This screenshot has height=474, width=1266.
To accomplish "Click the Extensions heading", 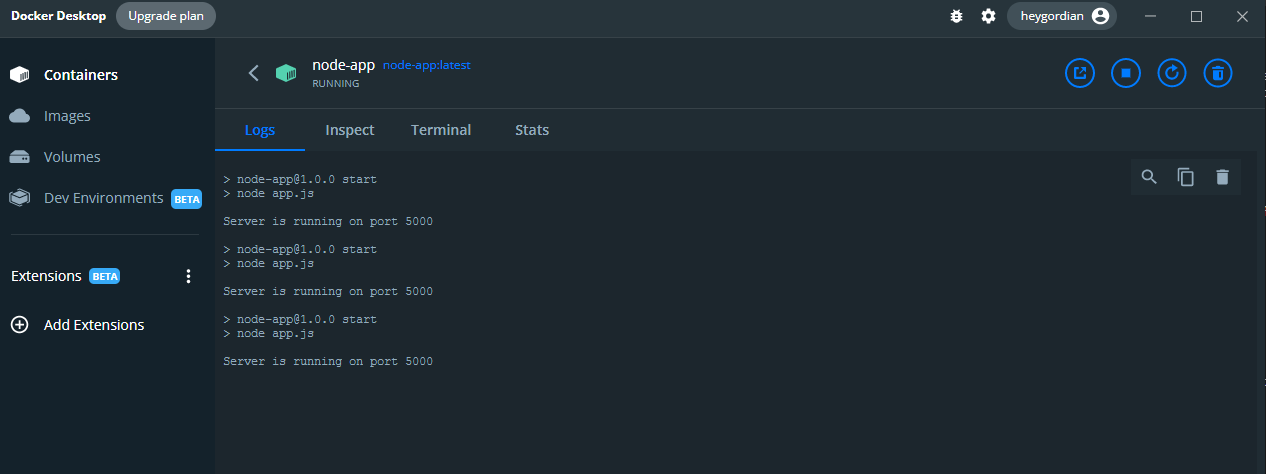I will (x=46, y=276).
